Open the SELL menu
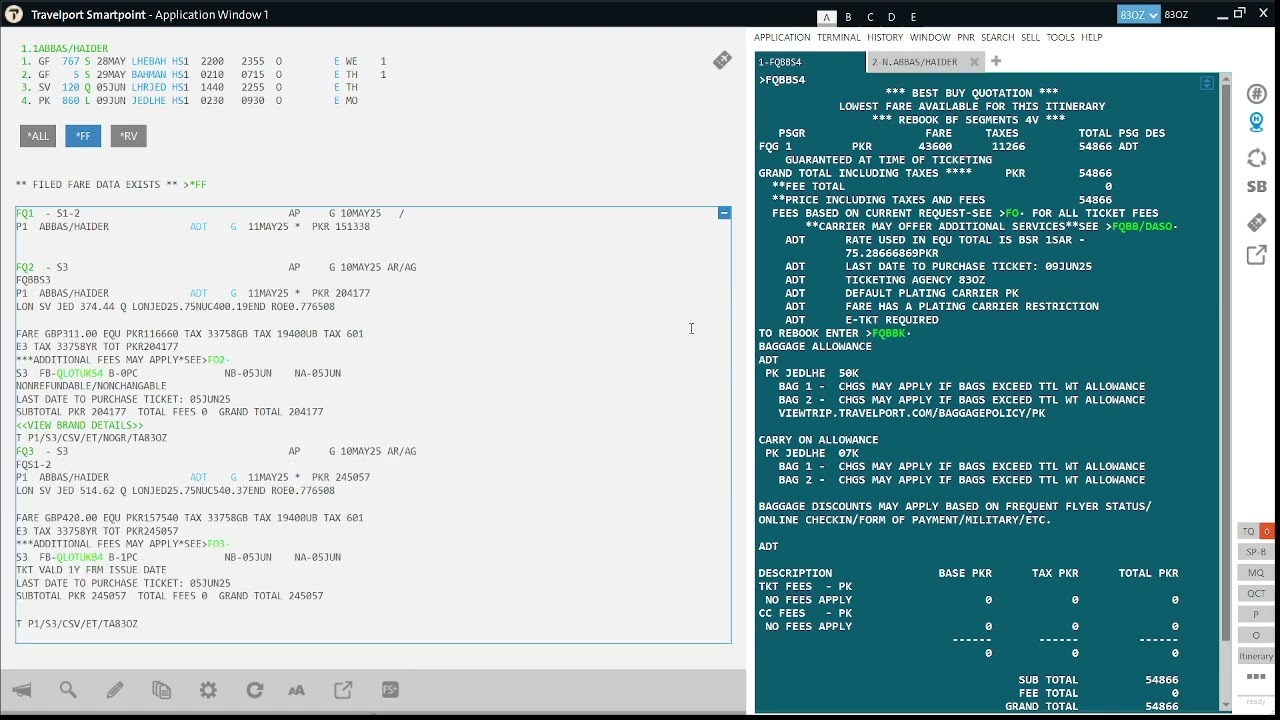The image size is (1280, 720). coord(1030,38)
